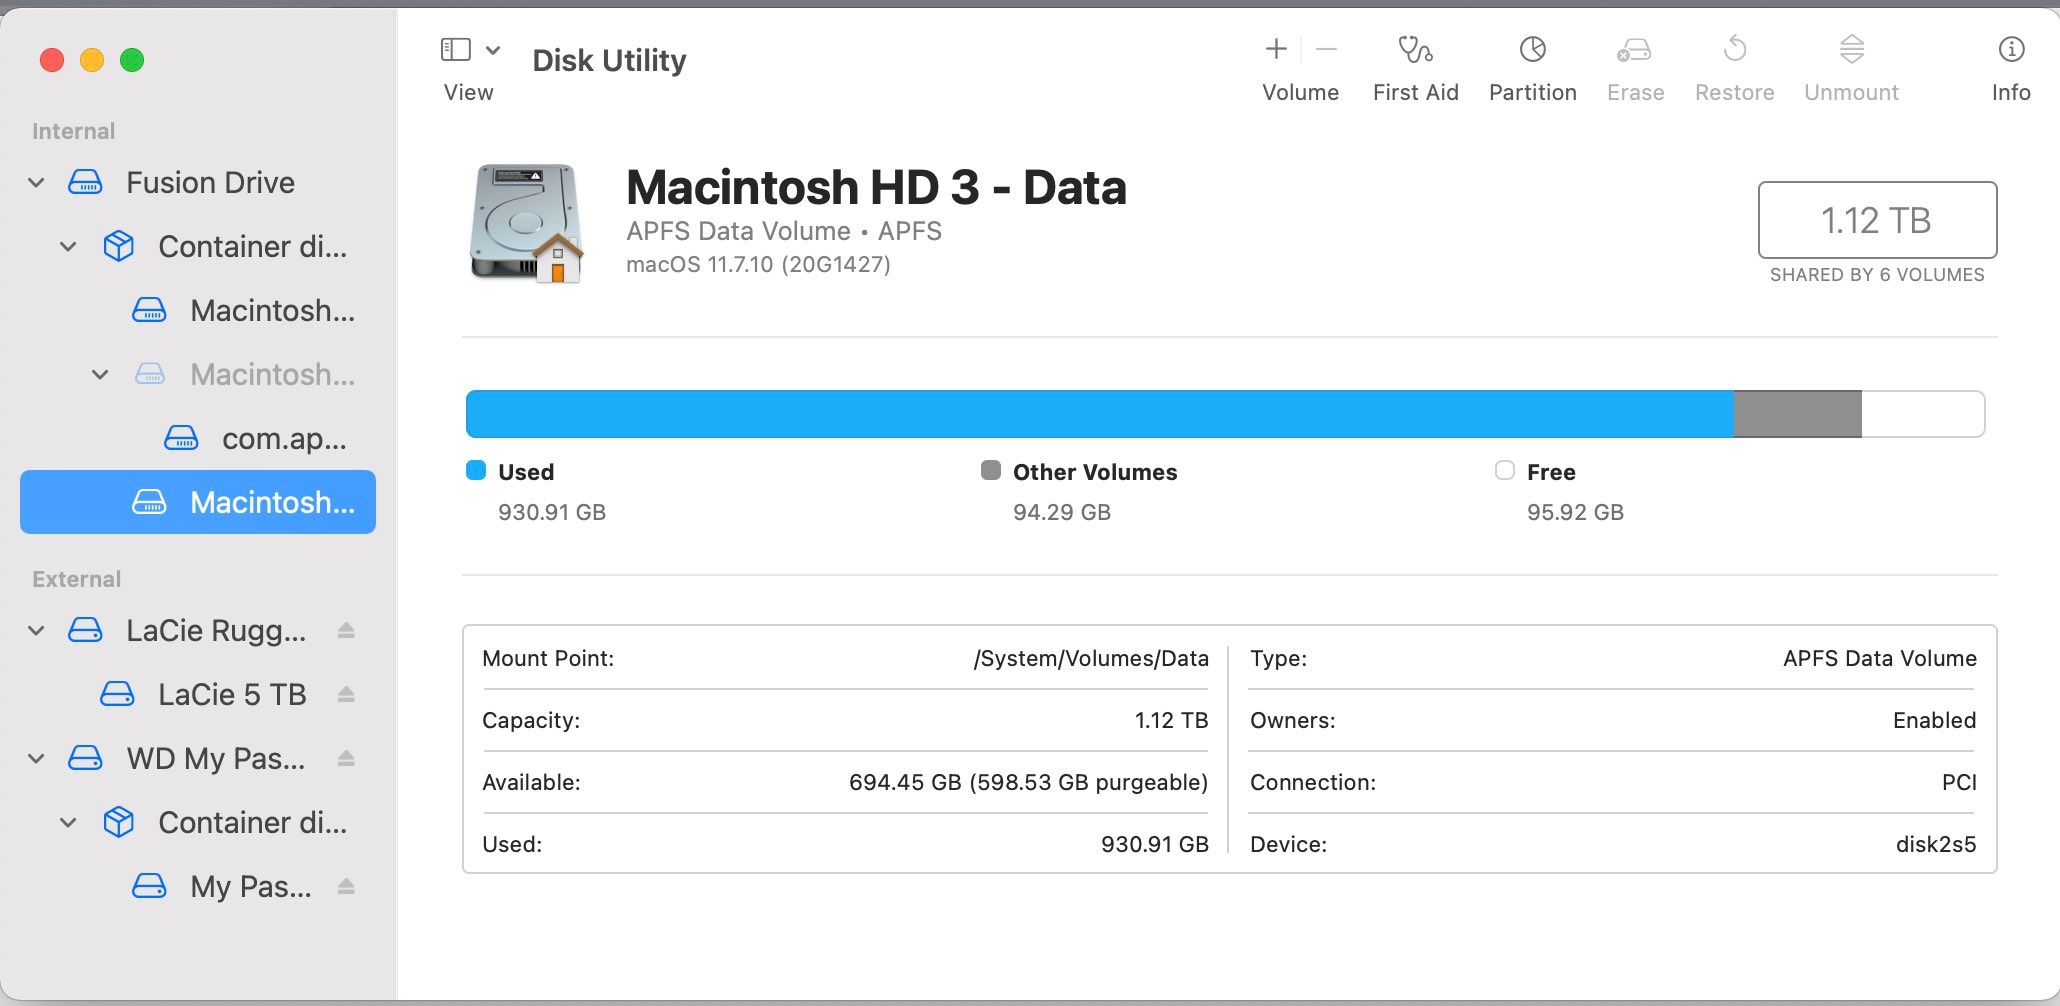The width and height of the screenshot is (2060, 1006).
Task: Open the View sidebar options icon
Action: click(x=455, y=49)
